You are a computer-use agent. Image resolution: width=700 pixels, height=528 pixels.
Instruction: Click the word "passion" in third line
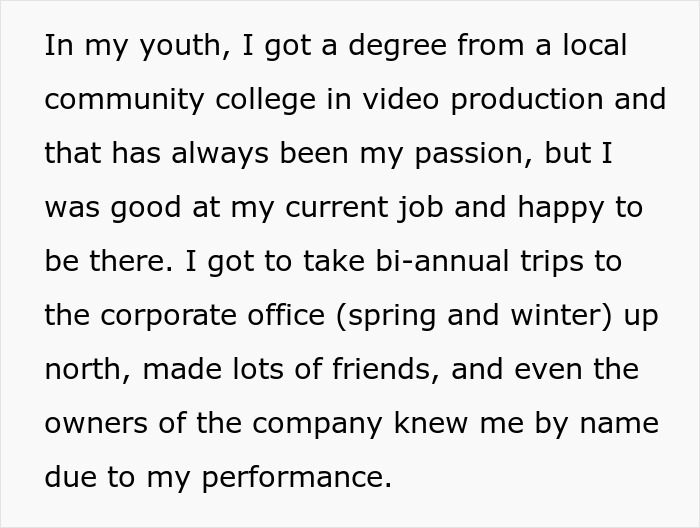pyautogui.click(x=468, y=154)
